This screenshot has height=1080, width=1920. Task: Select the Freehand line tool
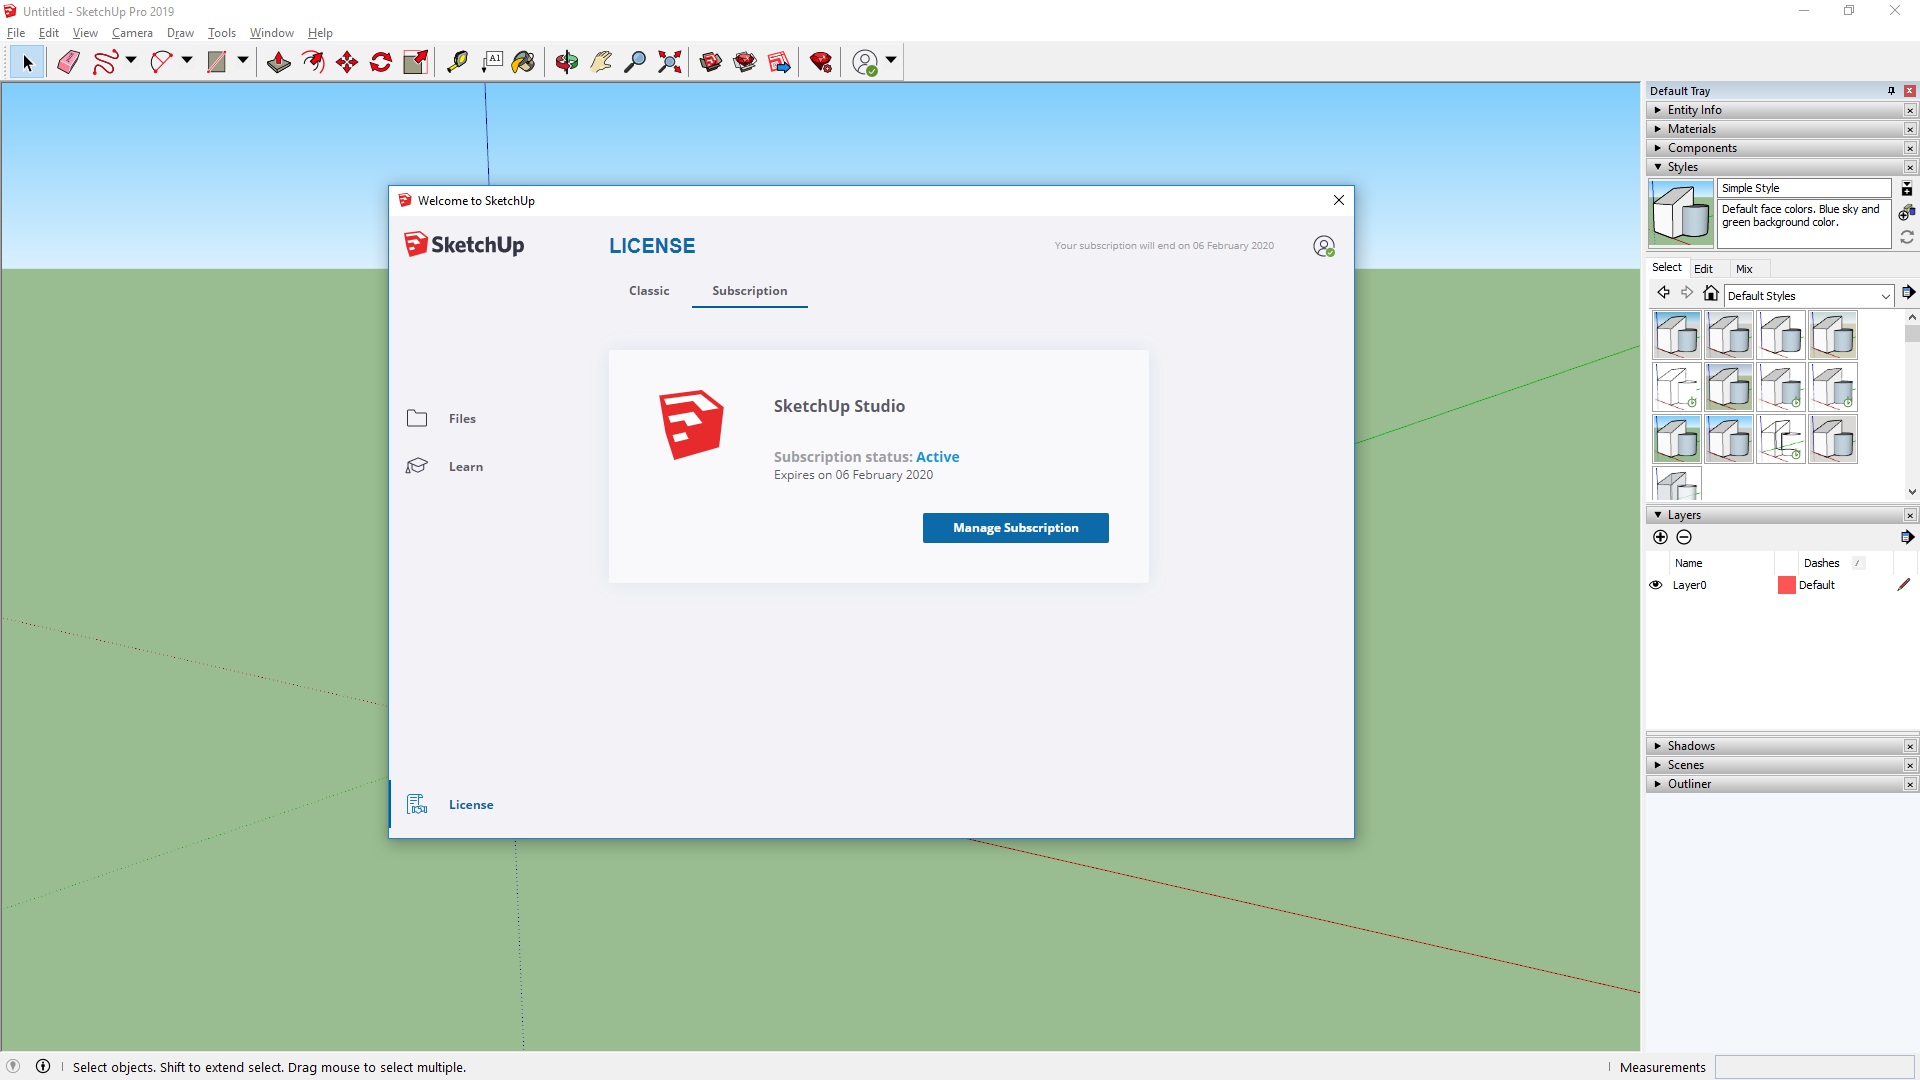pos(105,62)
